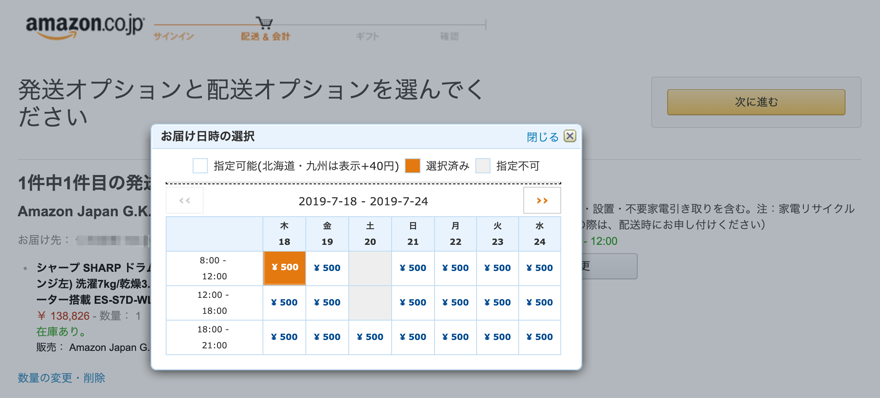Select Friday 19 slot 12:00-18:00
Viewport: 880px width, 398px height.
(x=327, y=303)
